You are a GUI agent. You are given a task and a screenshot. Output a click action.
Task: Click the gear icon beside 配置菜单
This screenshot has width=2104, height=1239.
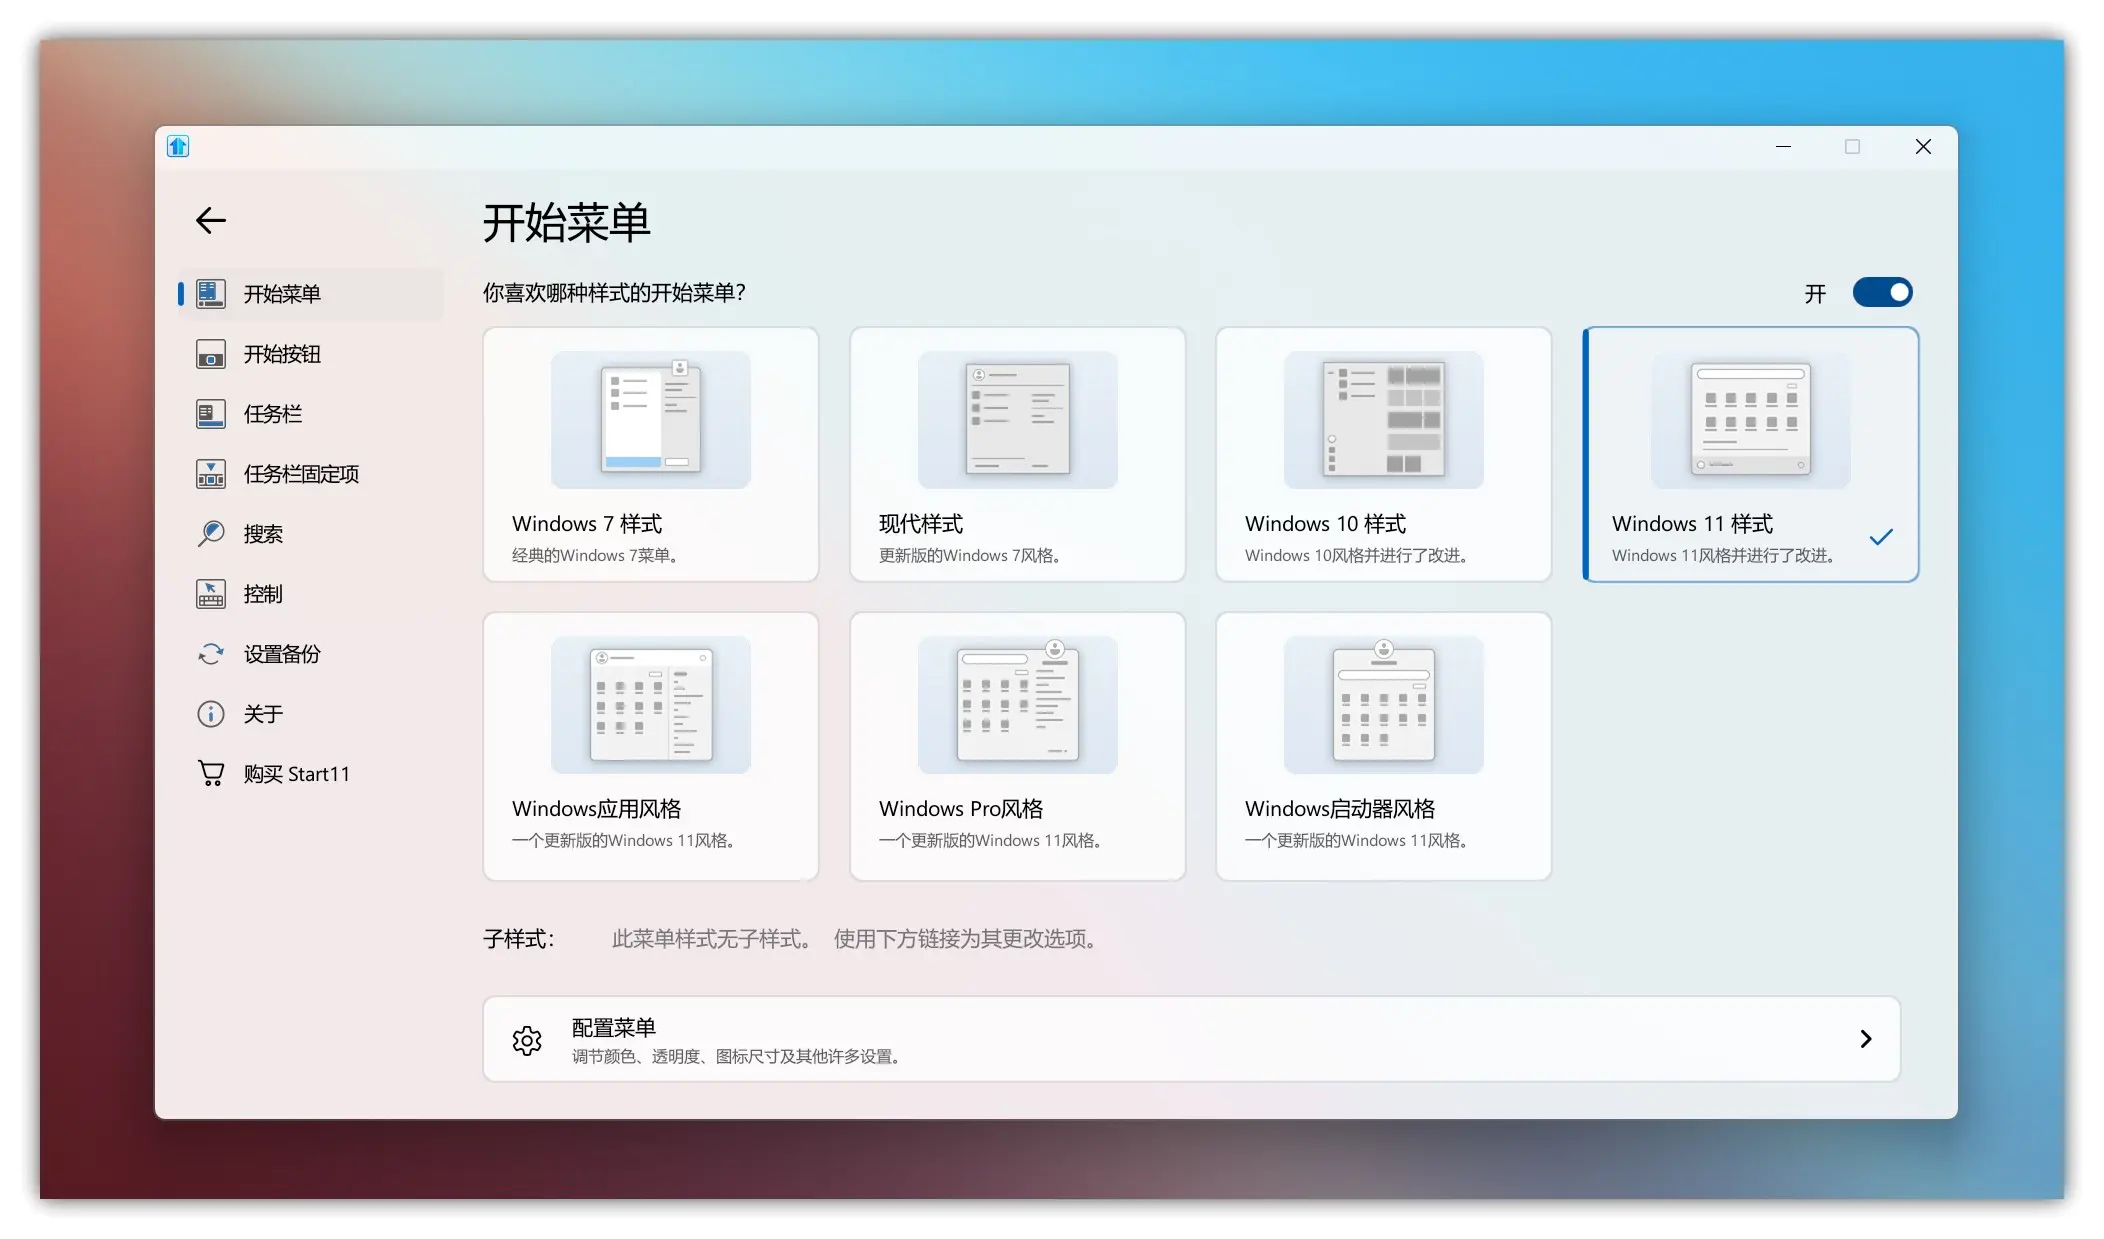coord(527,1040)
